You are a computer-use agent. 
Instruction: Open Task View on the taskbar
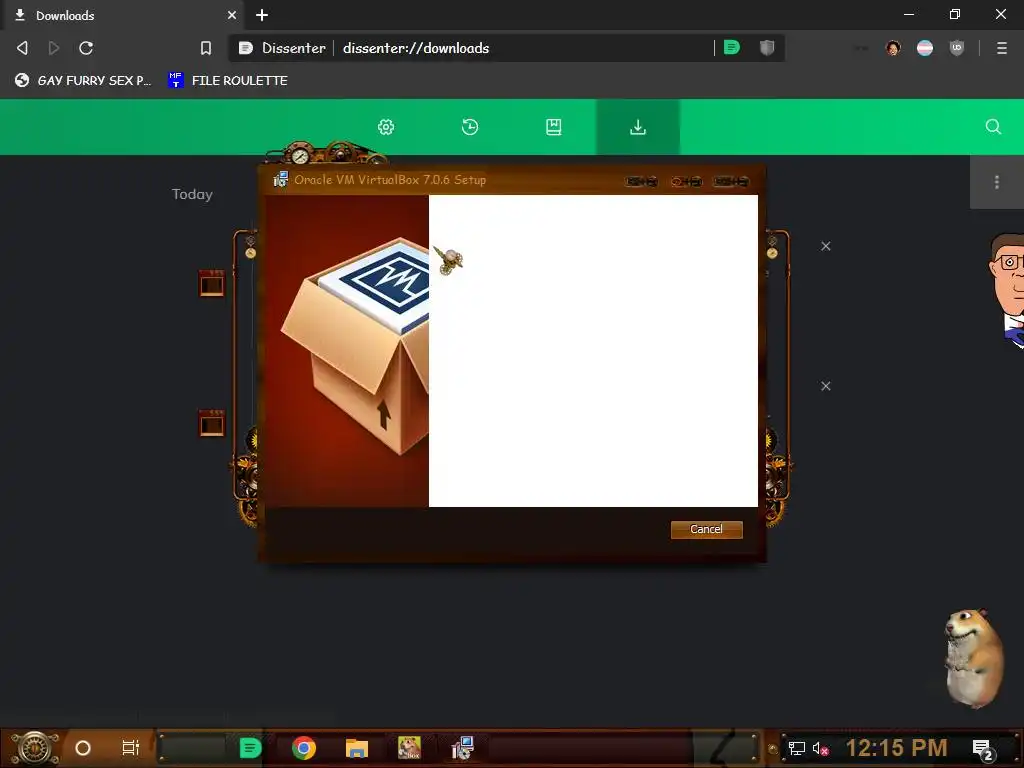(x=131, y=748)
